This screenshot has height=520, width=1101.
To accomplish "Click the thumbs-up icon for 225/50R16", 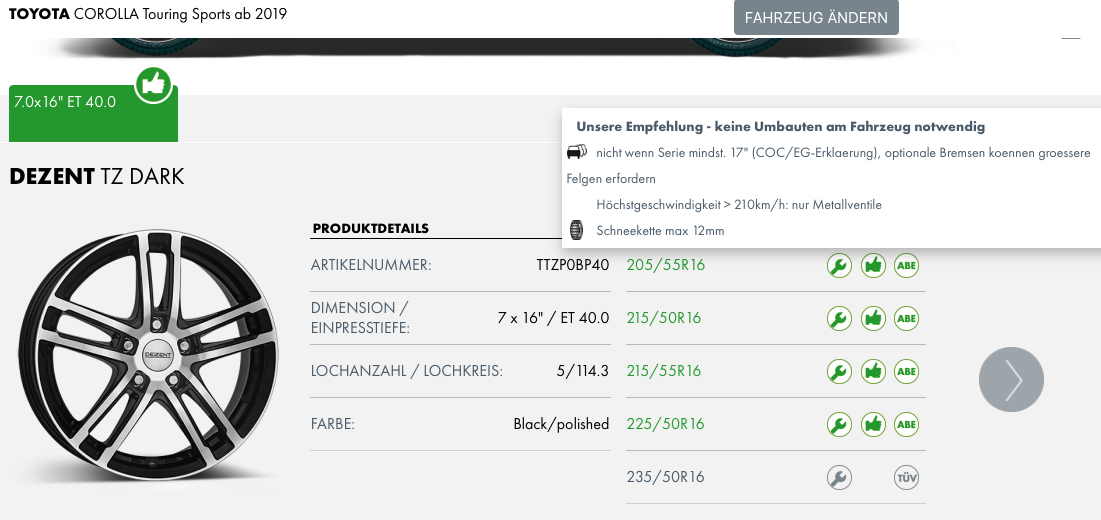I will pyautogui.click(x=873, y=425).
